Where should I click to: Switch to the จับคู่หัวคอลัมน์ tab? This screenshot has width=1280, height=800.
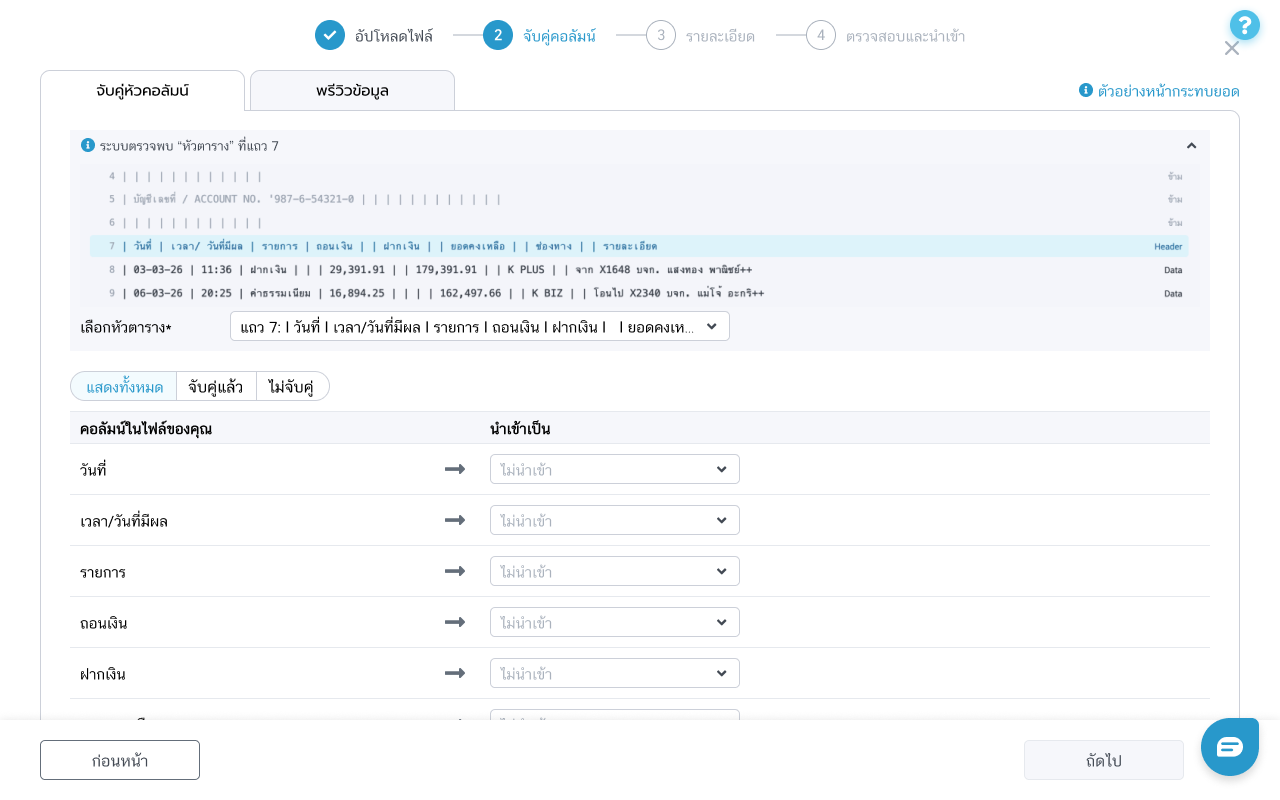(x=142, y=91)
